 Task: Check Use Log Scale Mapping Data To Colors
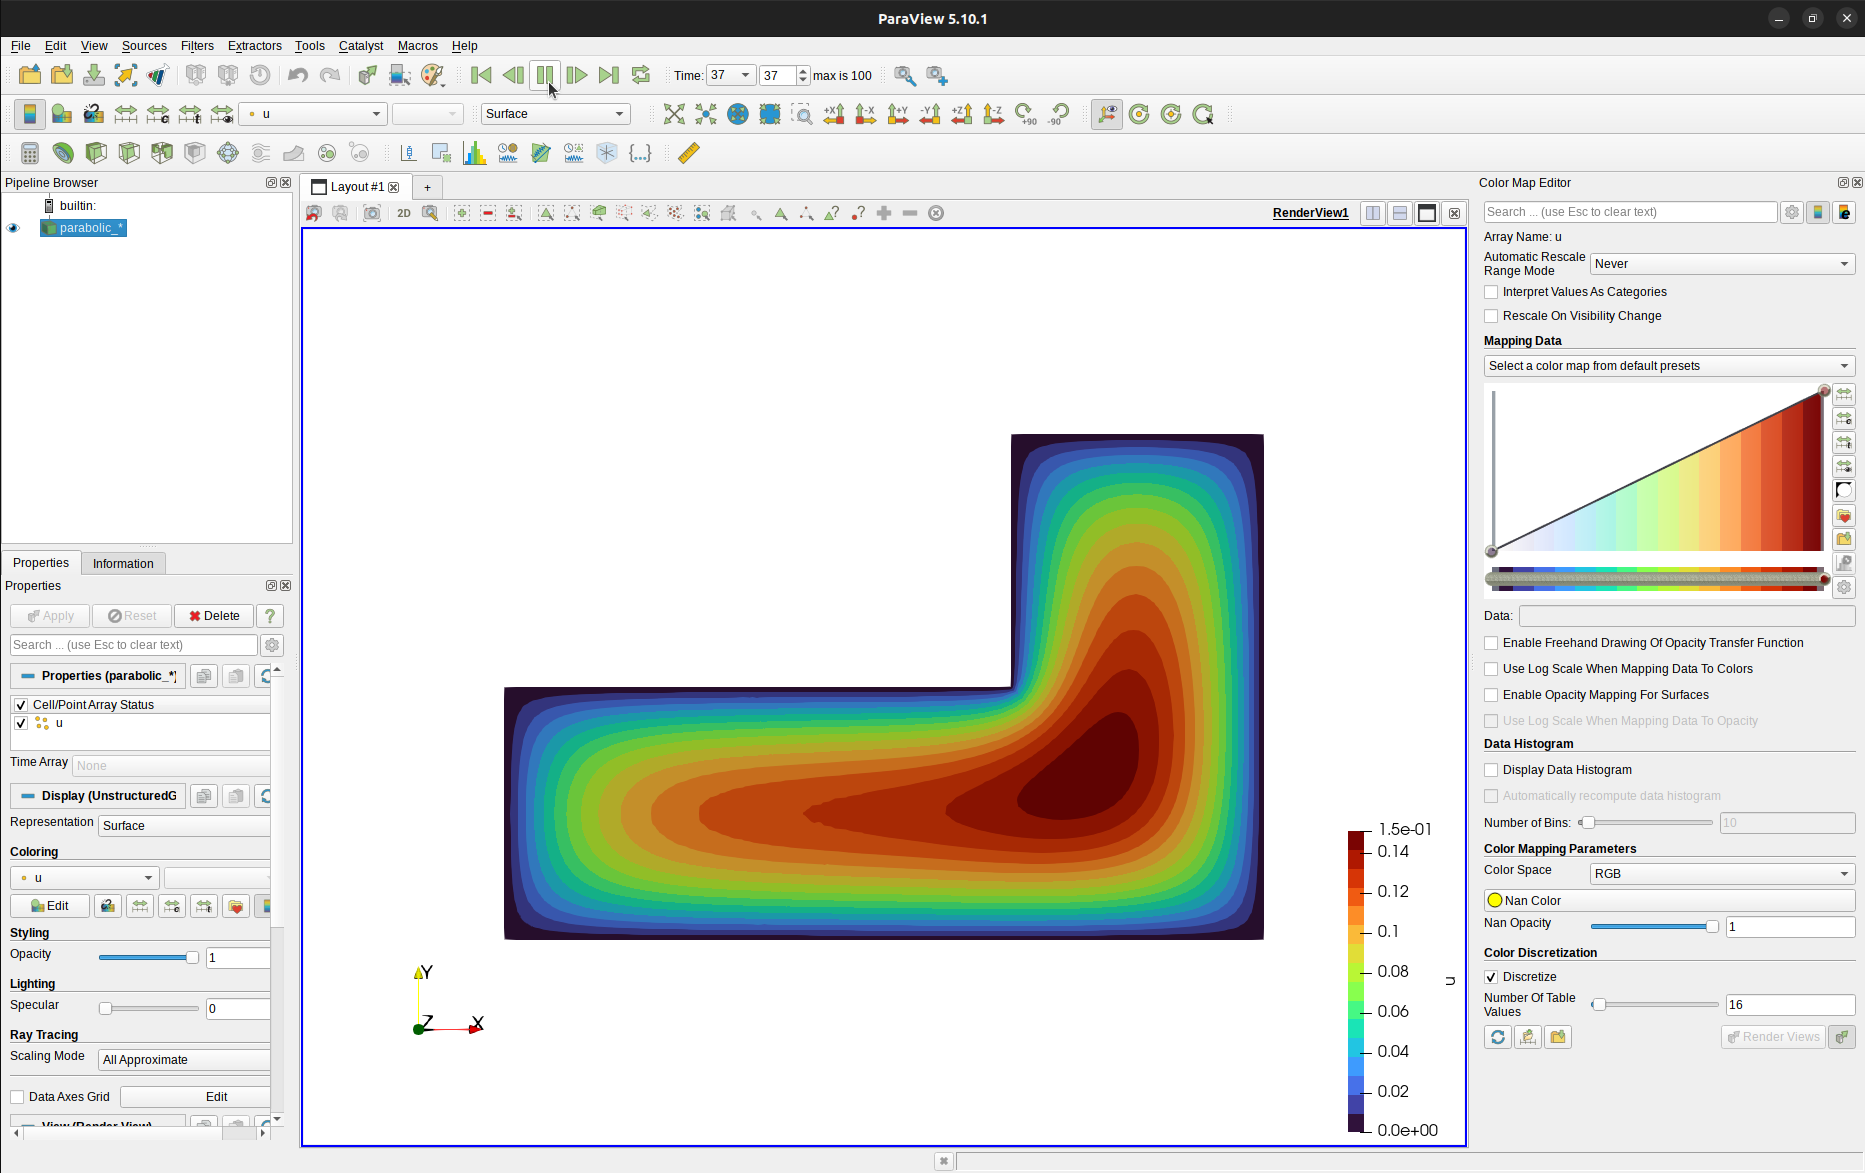(1491, 669)
